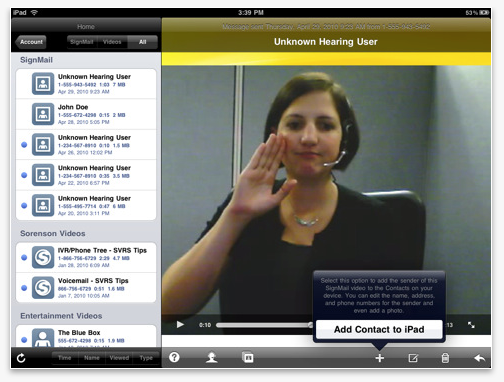The image size is (504, 382).
Task: Click the video progress slider track
Action: (264, 325)
